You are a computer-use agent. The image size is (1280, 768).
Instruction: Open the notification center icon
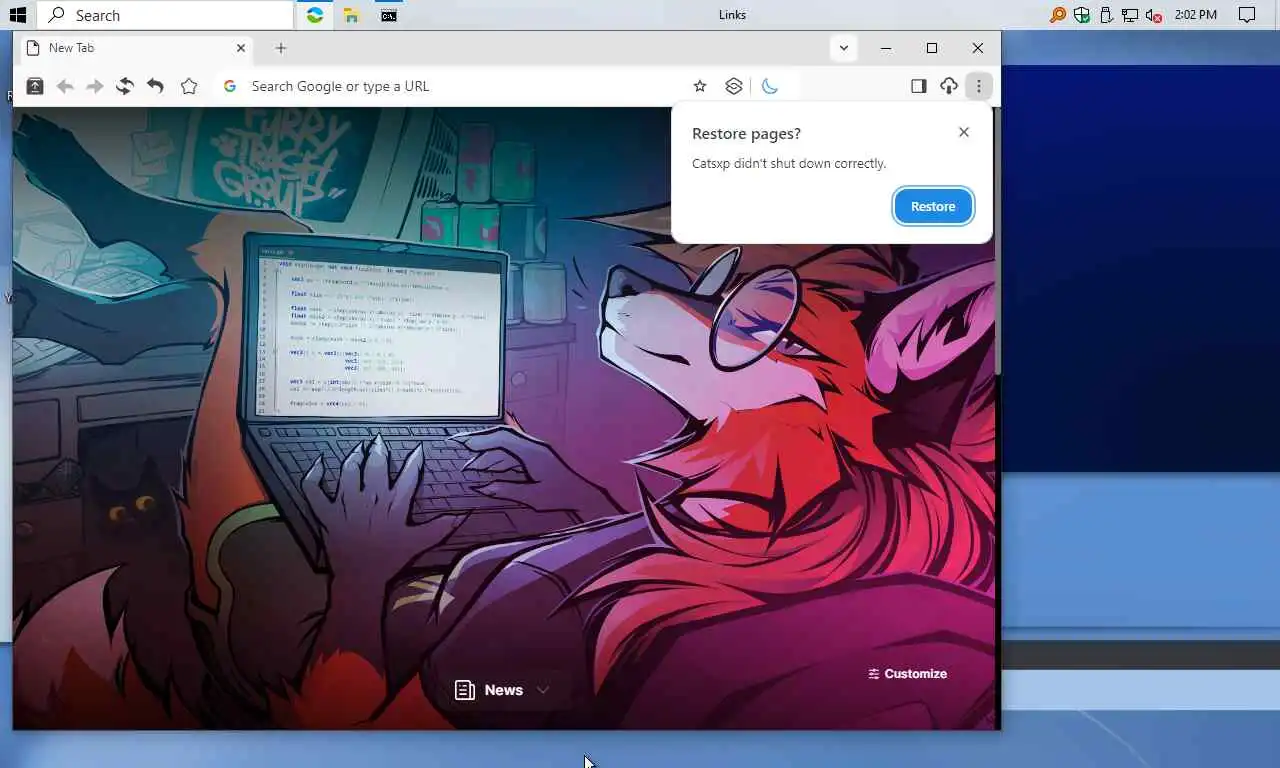[x=1247, y=15]
